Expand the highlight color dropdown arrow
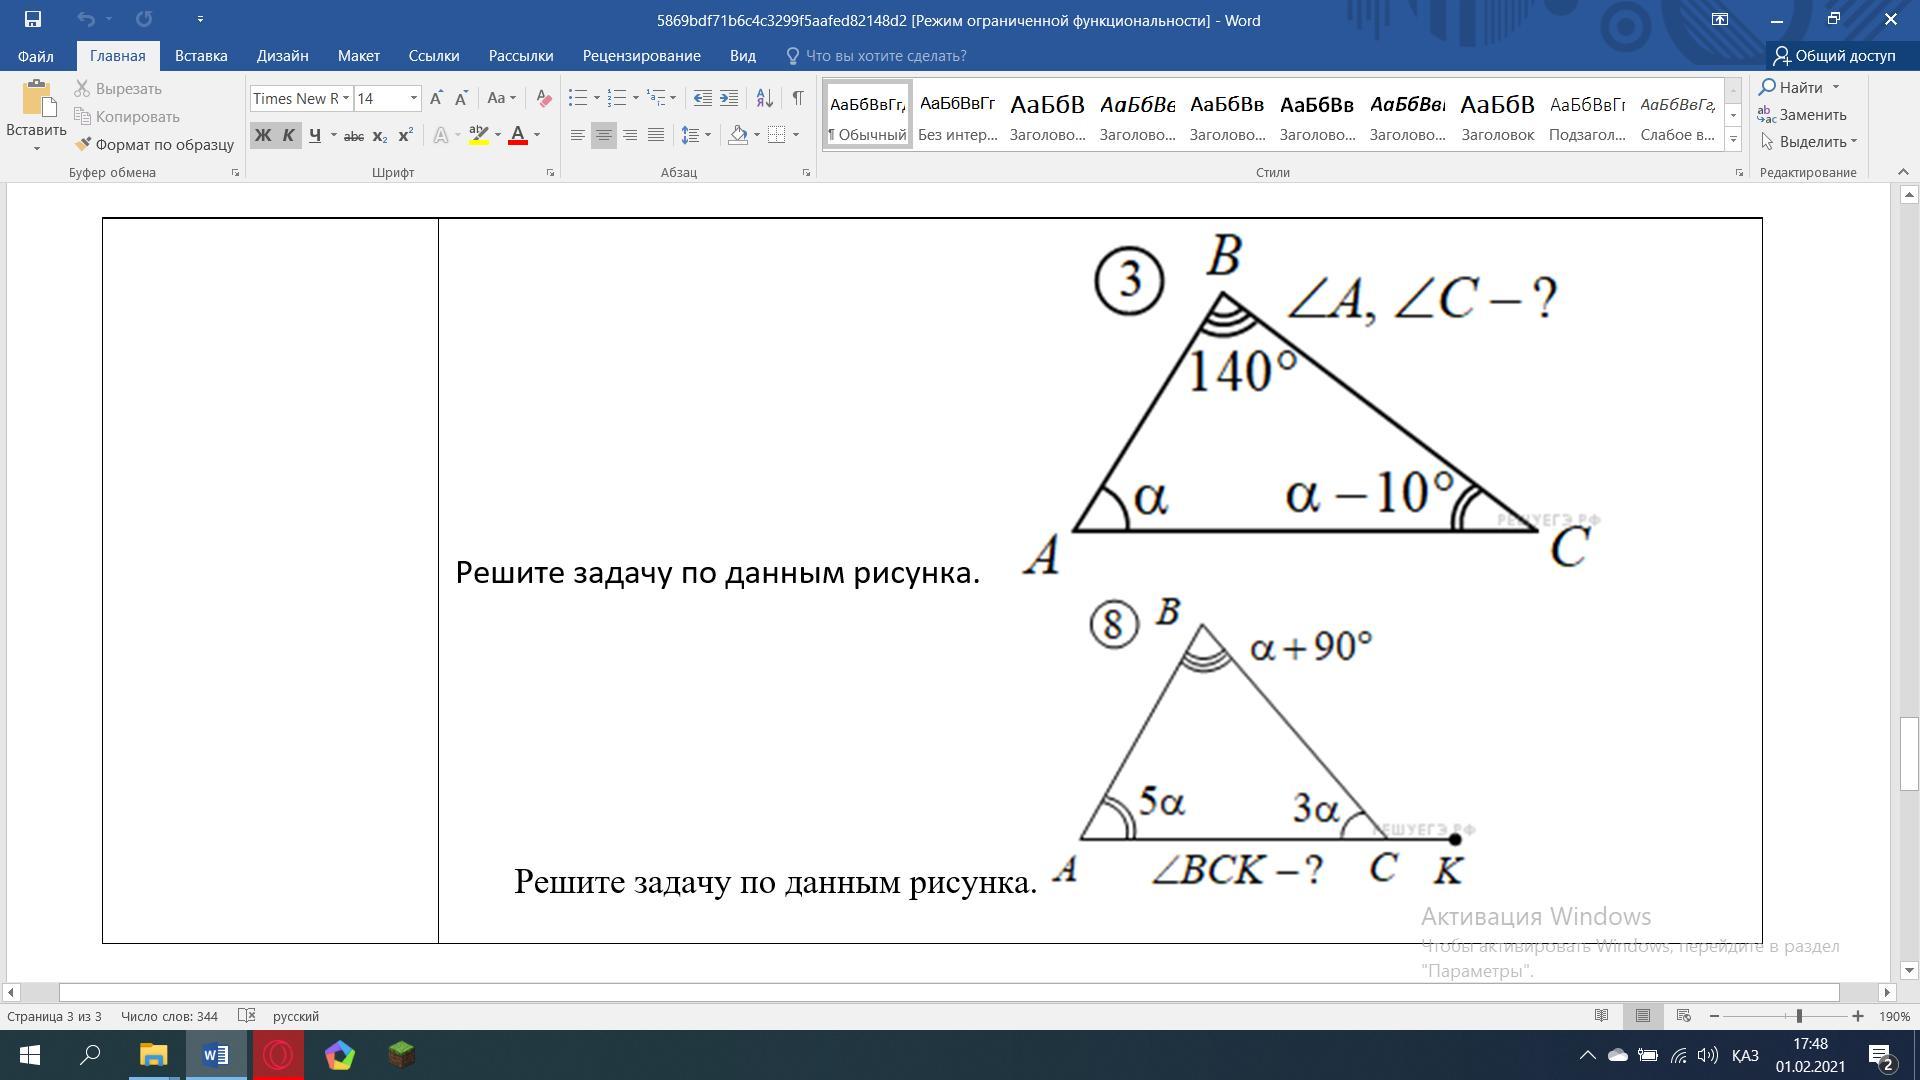The image size is (1920, 1080). [x=497, y=135]
